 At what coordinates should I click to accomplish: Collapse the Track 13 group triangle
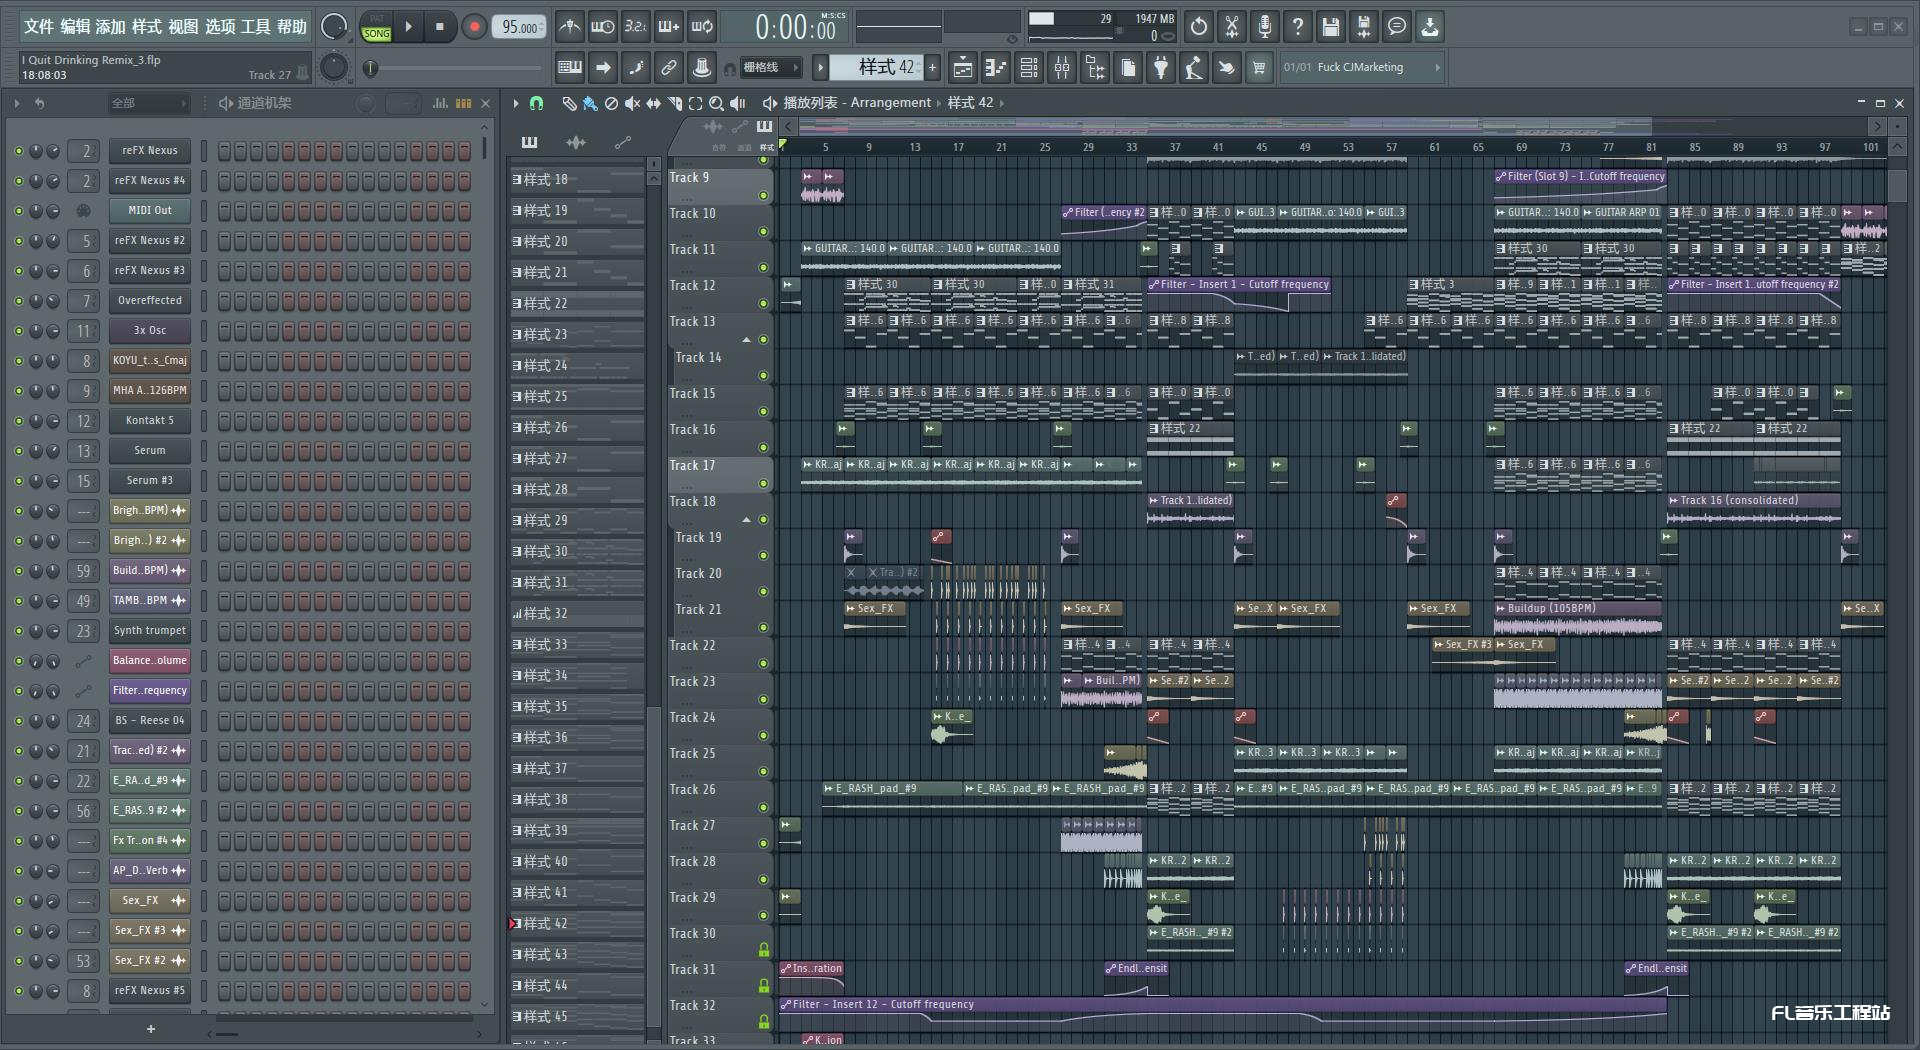point(746,340)
